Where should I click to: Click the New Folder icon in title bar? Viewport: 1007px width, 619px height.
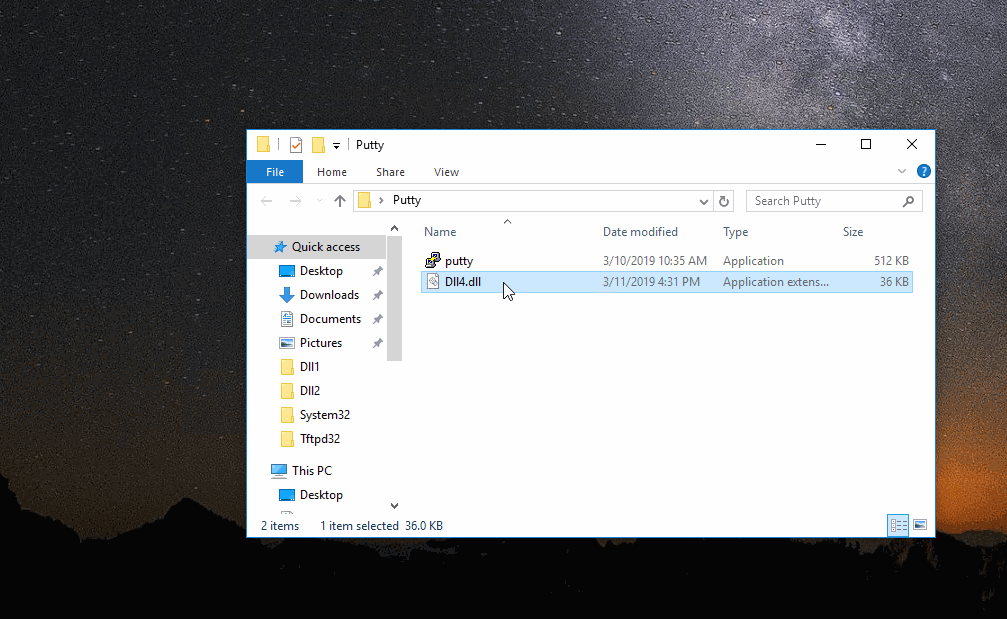(318, 145)
